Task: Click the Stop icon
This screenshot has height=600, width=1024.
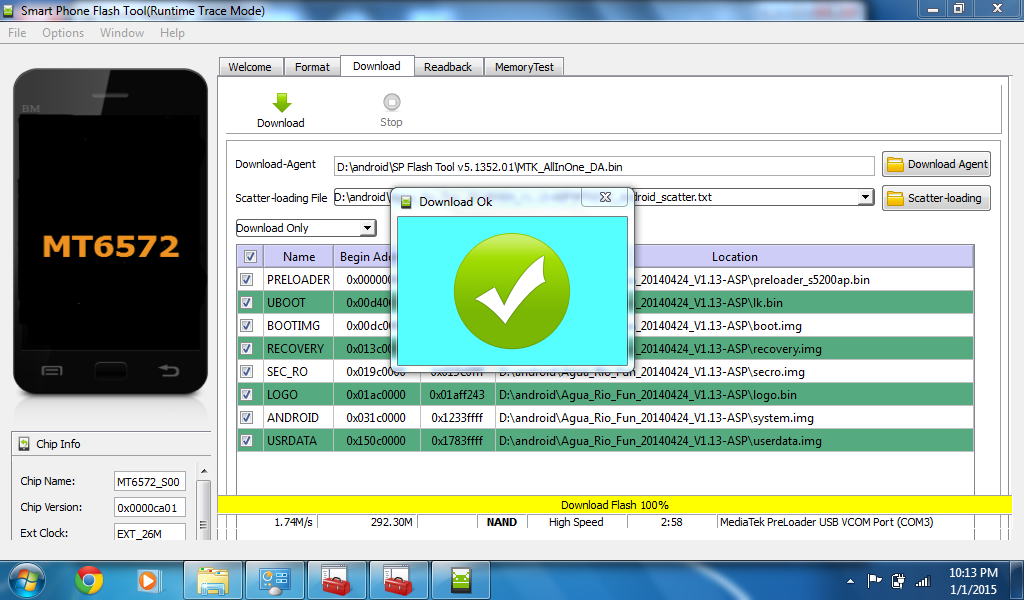Action: click(391, 102)
